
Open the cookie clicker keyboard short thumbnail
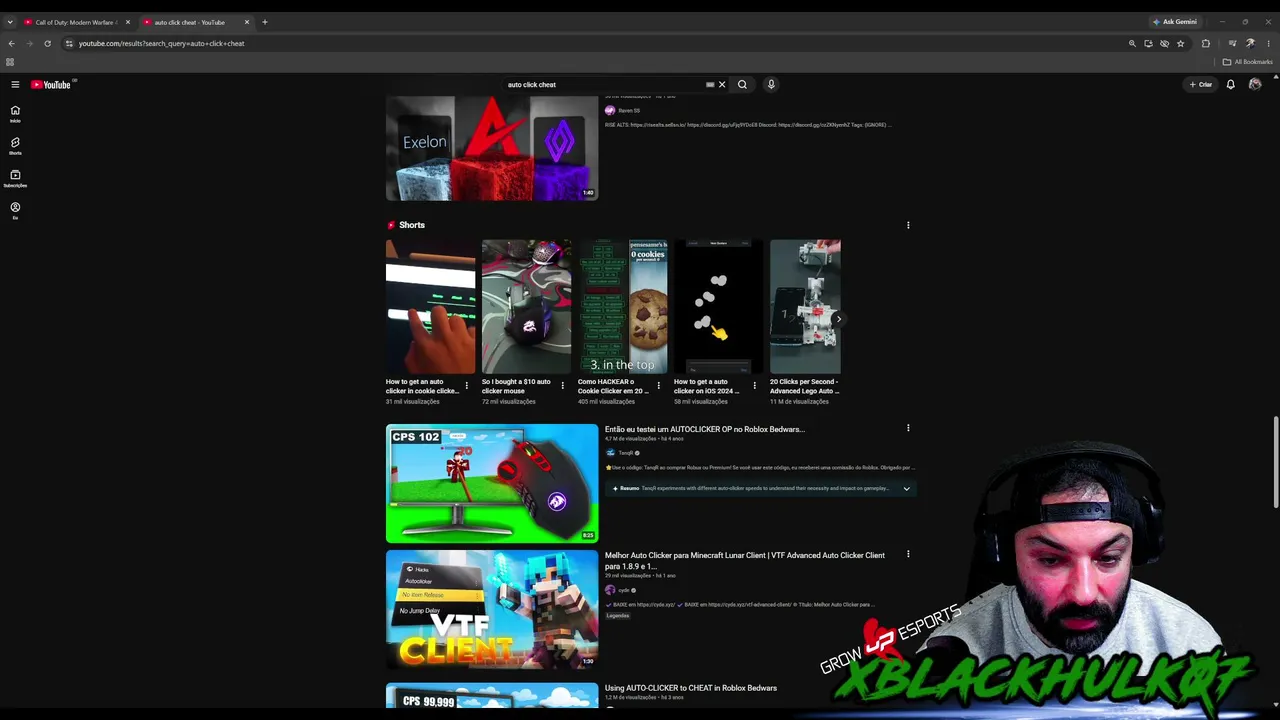(x=431, y=306)
